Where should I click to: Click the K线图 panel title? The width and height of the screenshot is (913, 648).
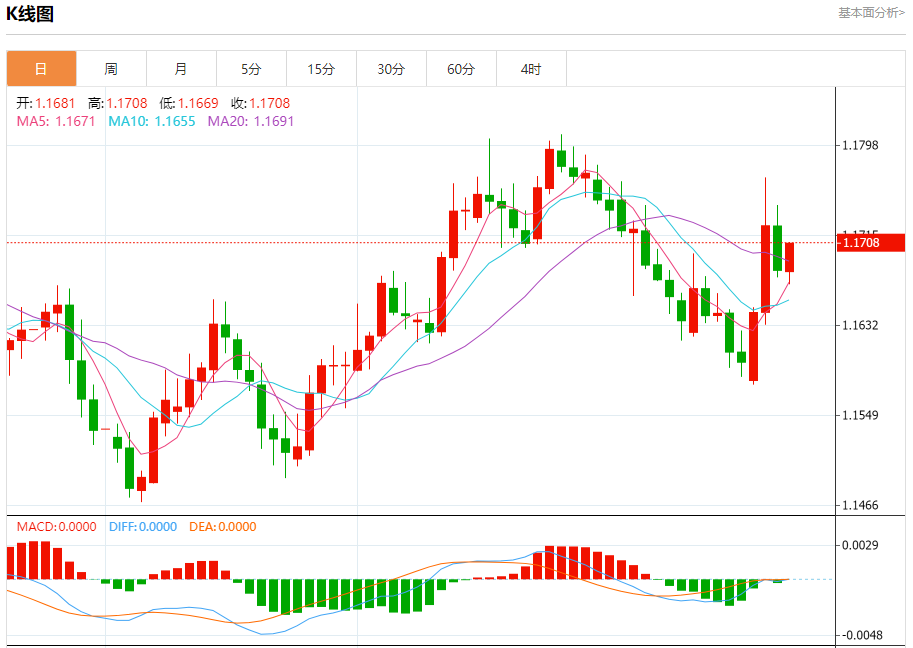pyautogui.click(x=31, y=14)
